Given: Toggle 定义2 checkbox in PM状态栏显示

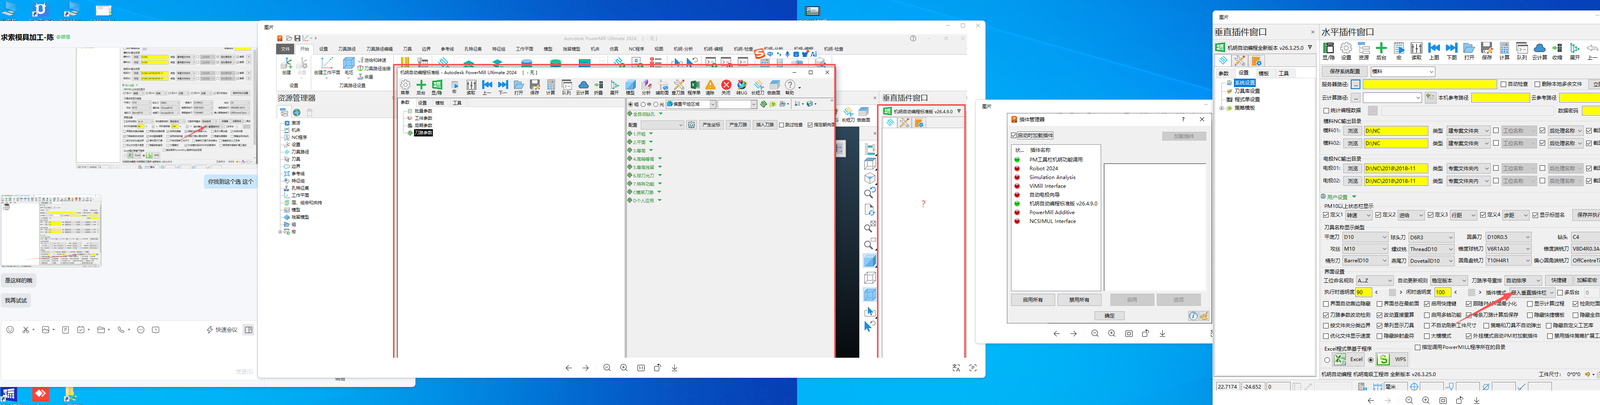Looking at the screenshot, I should [x=1378, y=215].
